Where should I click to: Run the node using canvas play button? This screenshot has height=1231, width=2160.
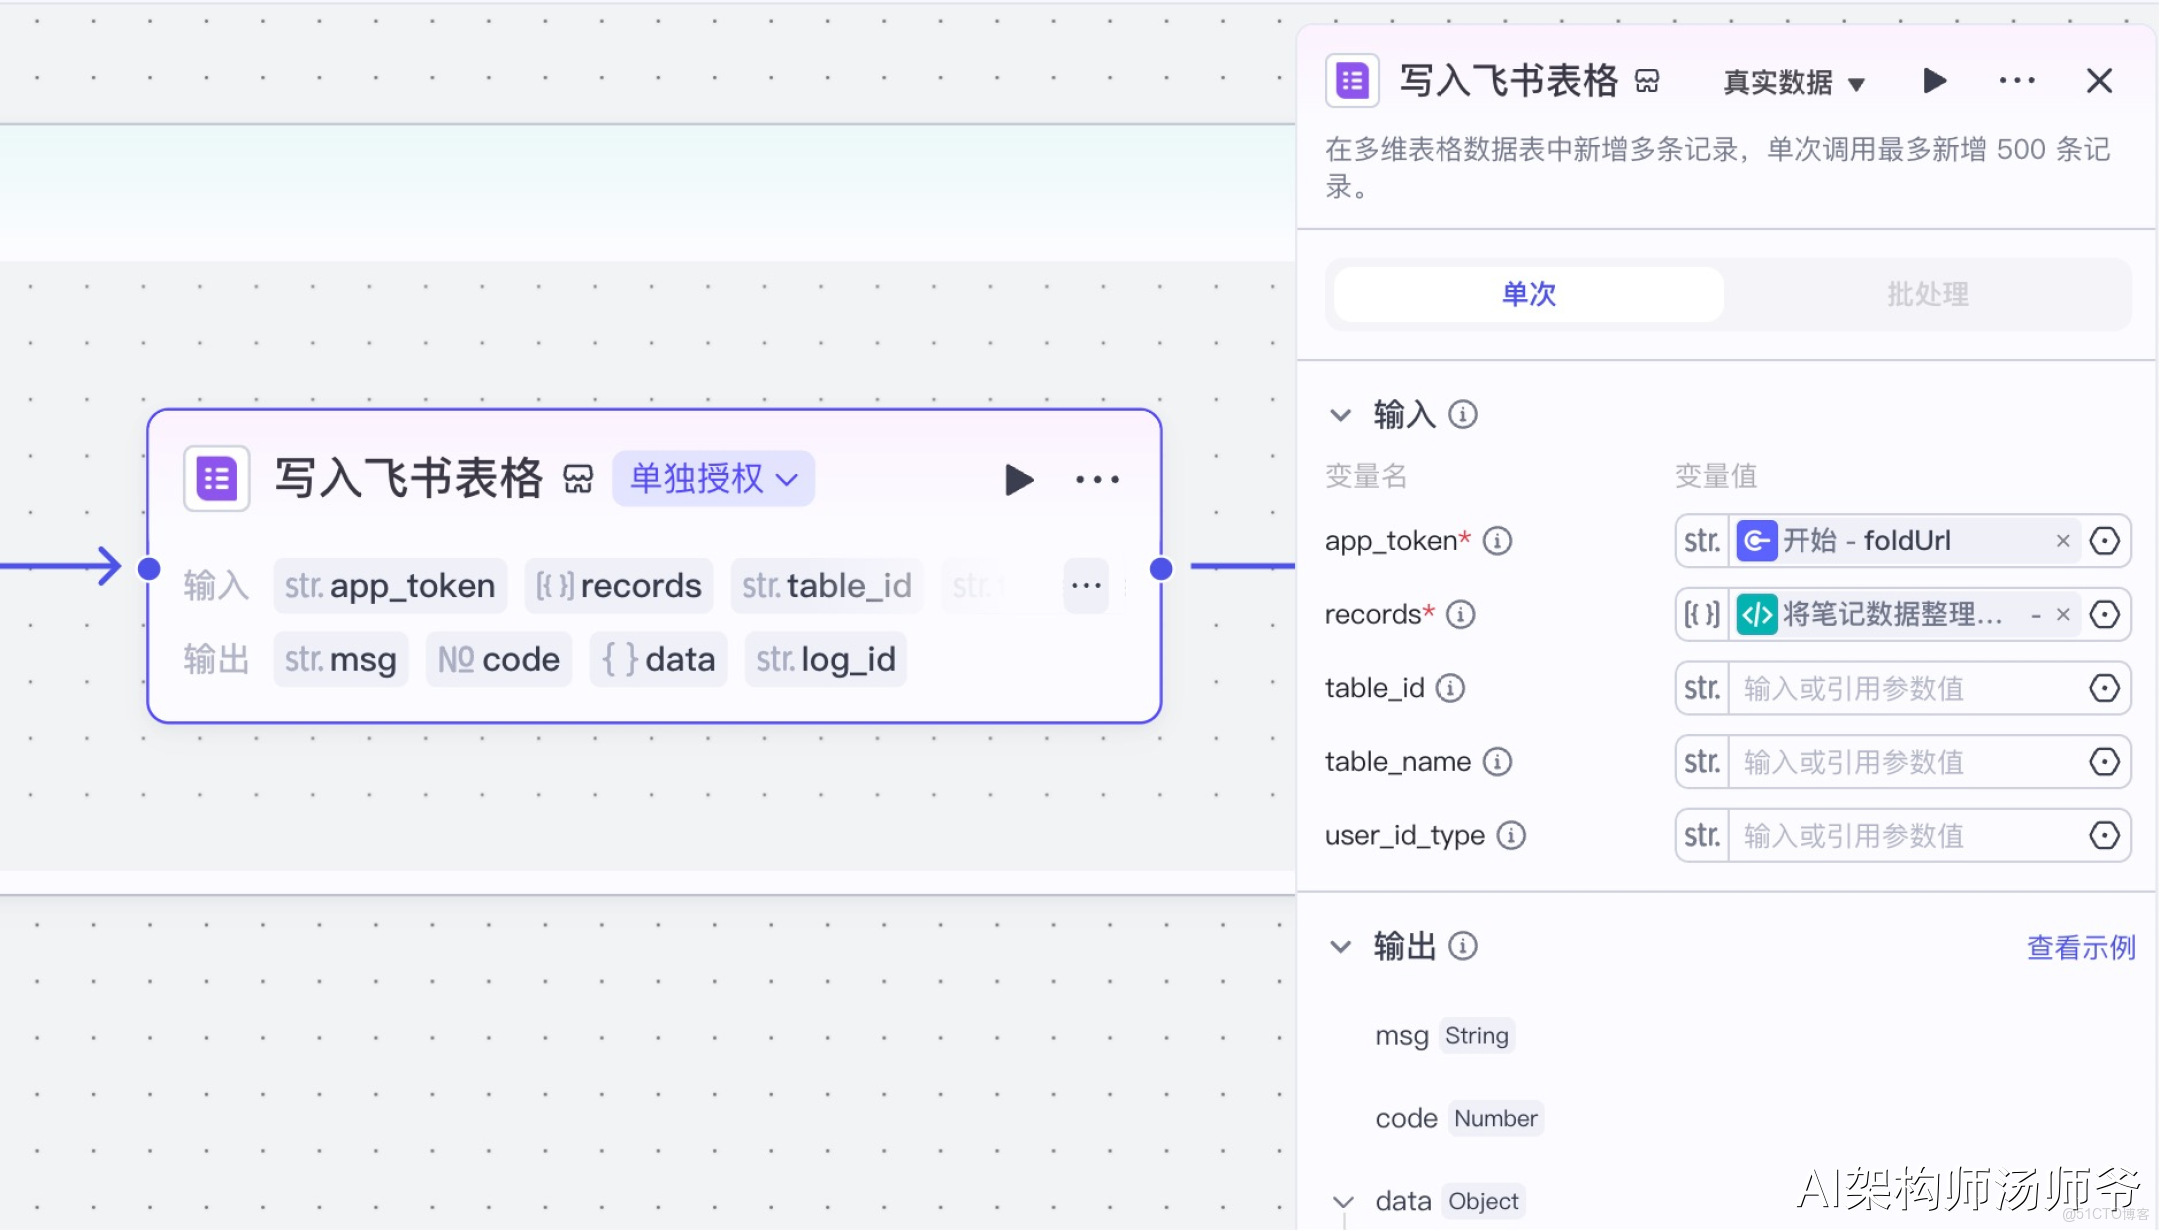(1018, 480)
